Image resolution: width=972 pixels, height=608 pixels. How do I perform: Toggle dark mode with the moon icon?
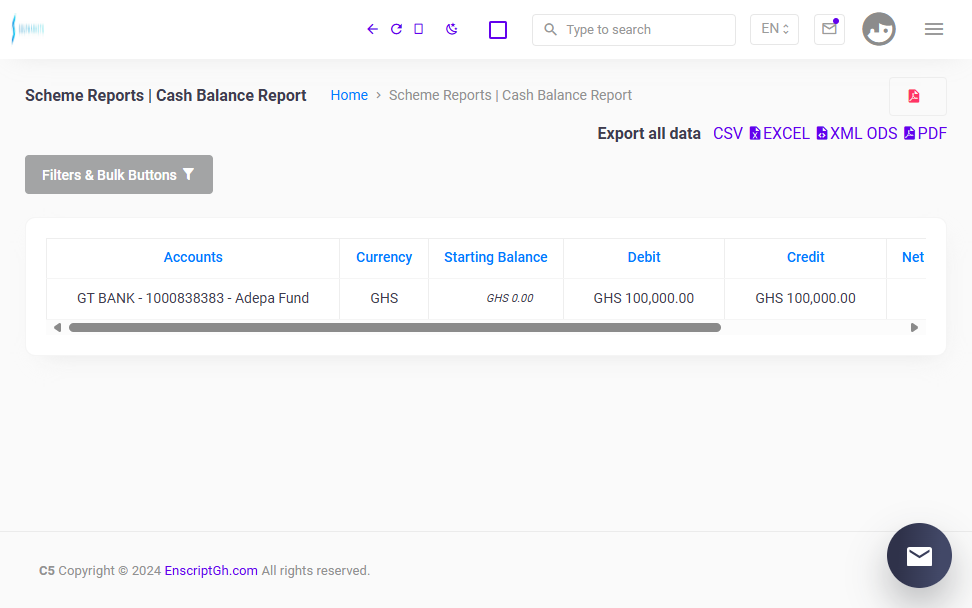(451, 29)
